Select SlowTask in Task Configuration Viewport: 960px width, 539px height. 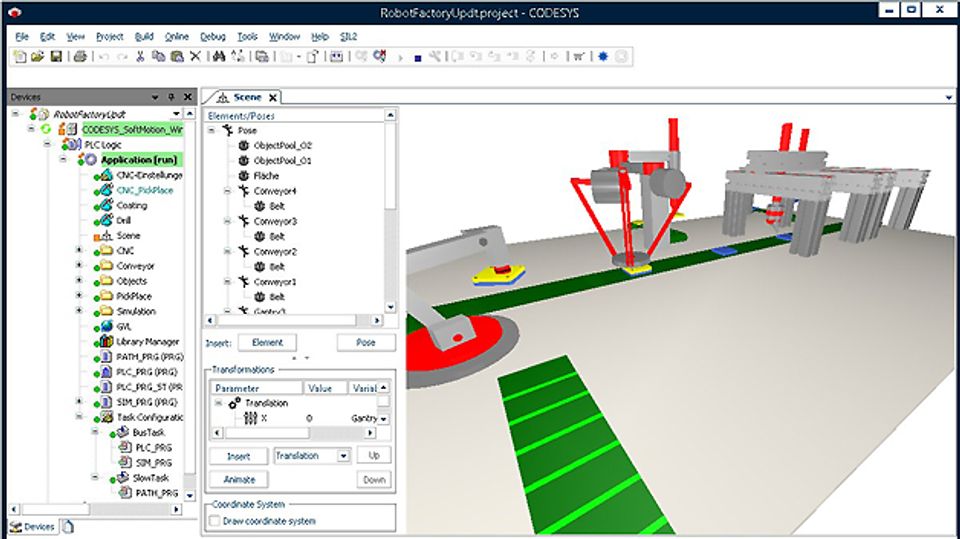[x=150, y=478]
